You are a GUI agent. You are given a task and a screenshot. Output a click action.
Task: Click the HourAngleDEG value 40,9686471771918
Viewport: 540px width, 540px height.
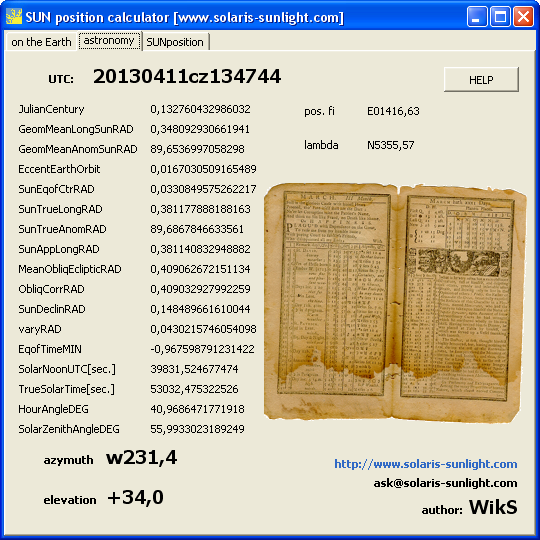(x=197, y=409)
